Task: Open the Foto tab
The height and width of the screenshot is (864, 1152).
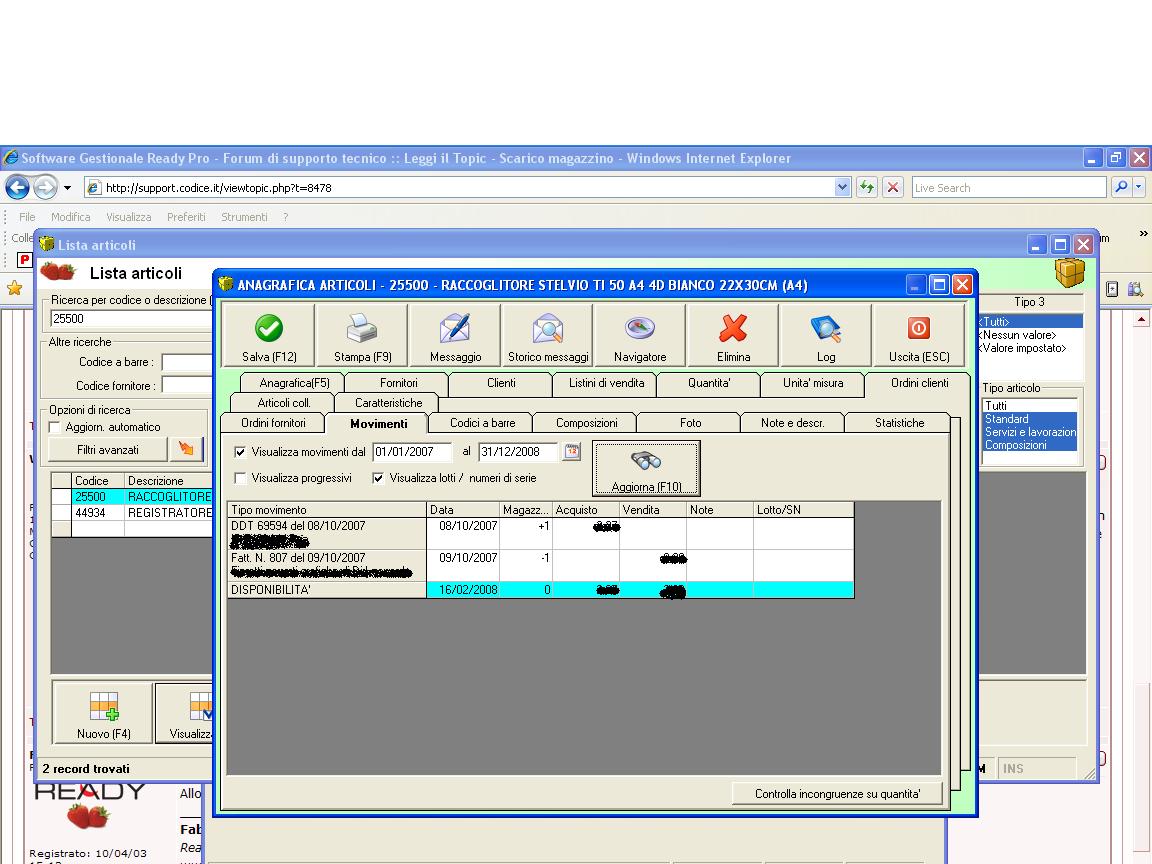Action: [x=690, y=422]
